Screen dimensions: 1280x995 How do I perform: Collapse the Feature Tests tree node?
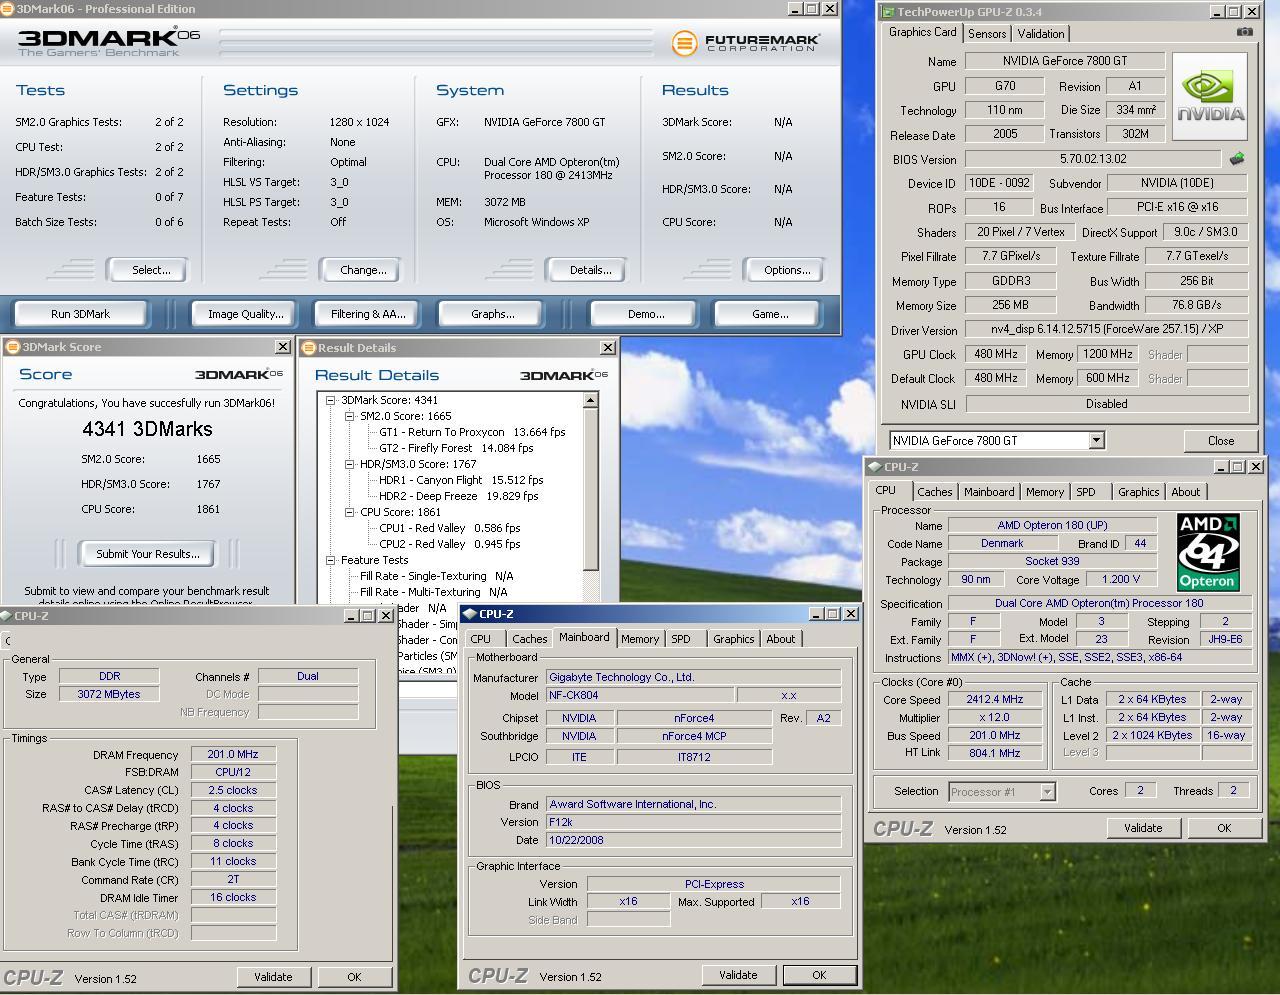click(330, 560)
